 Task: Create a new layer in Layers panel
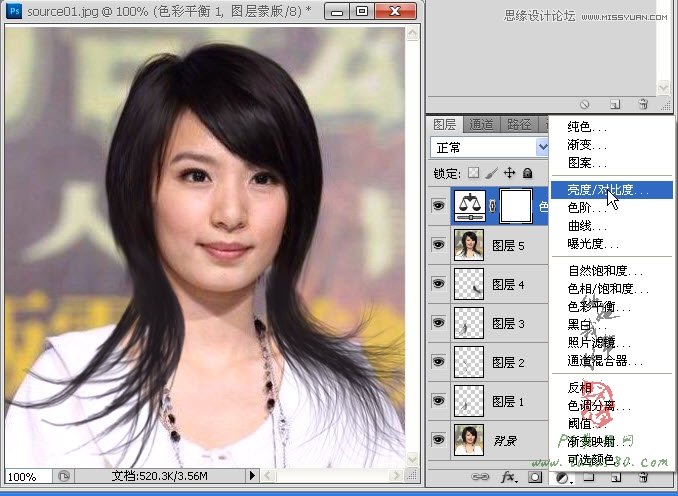pyautogui.click(x=616, y=477)
